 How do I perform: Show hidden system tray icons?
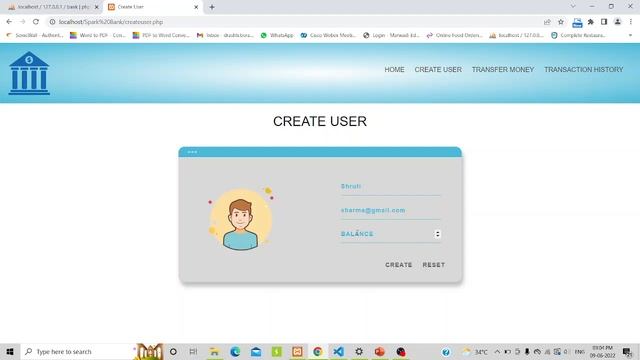497,352
